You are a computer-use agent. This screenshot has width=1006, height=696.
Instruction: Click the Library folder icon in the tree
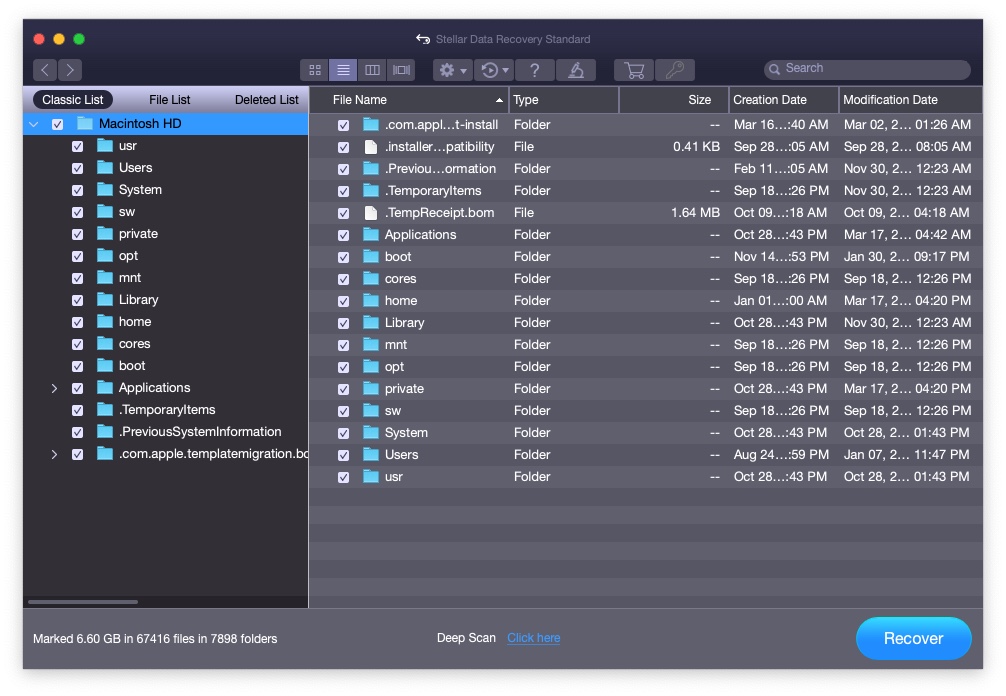105,300
